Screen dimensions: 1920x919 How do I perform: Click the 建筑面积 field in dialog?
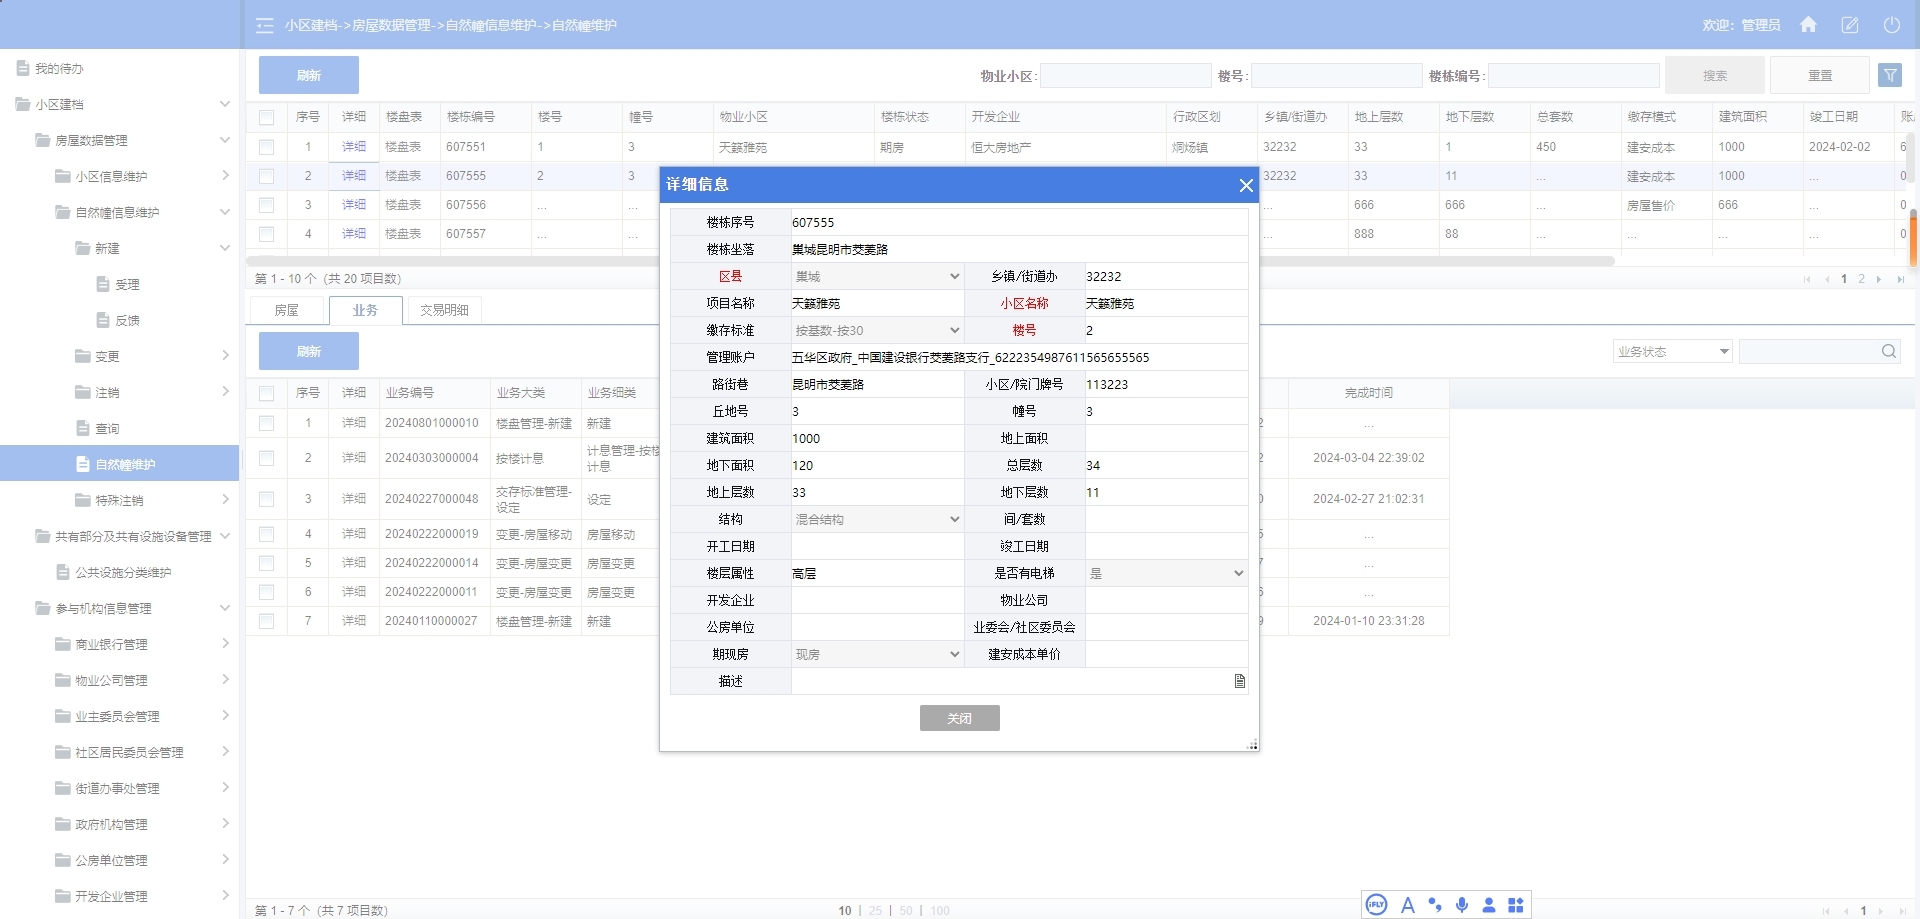877,438
